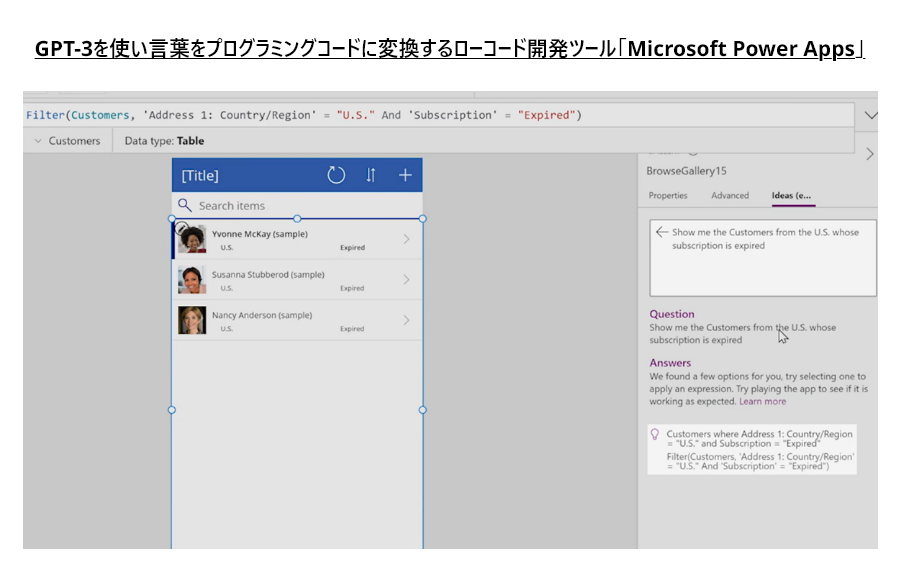
Task: Apply the suggested Filter Customers expression
Action: pyautogui.click(x=760, y=460)
